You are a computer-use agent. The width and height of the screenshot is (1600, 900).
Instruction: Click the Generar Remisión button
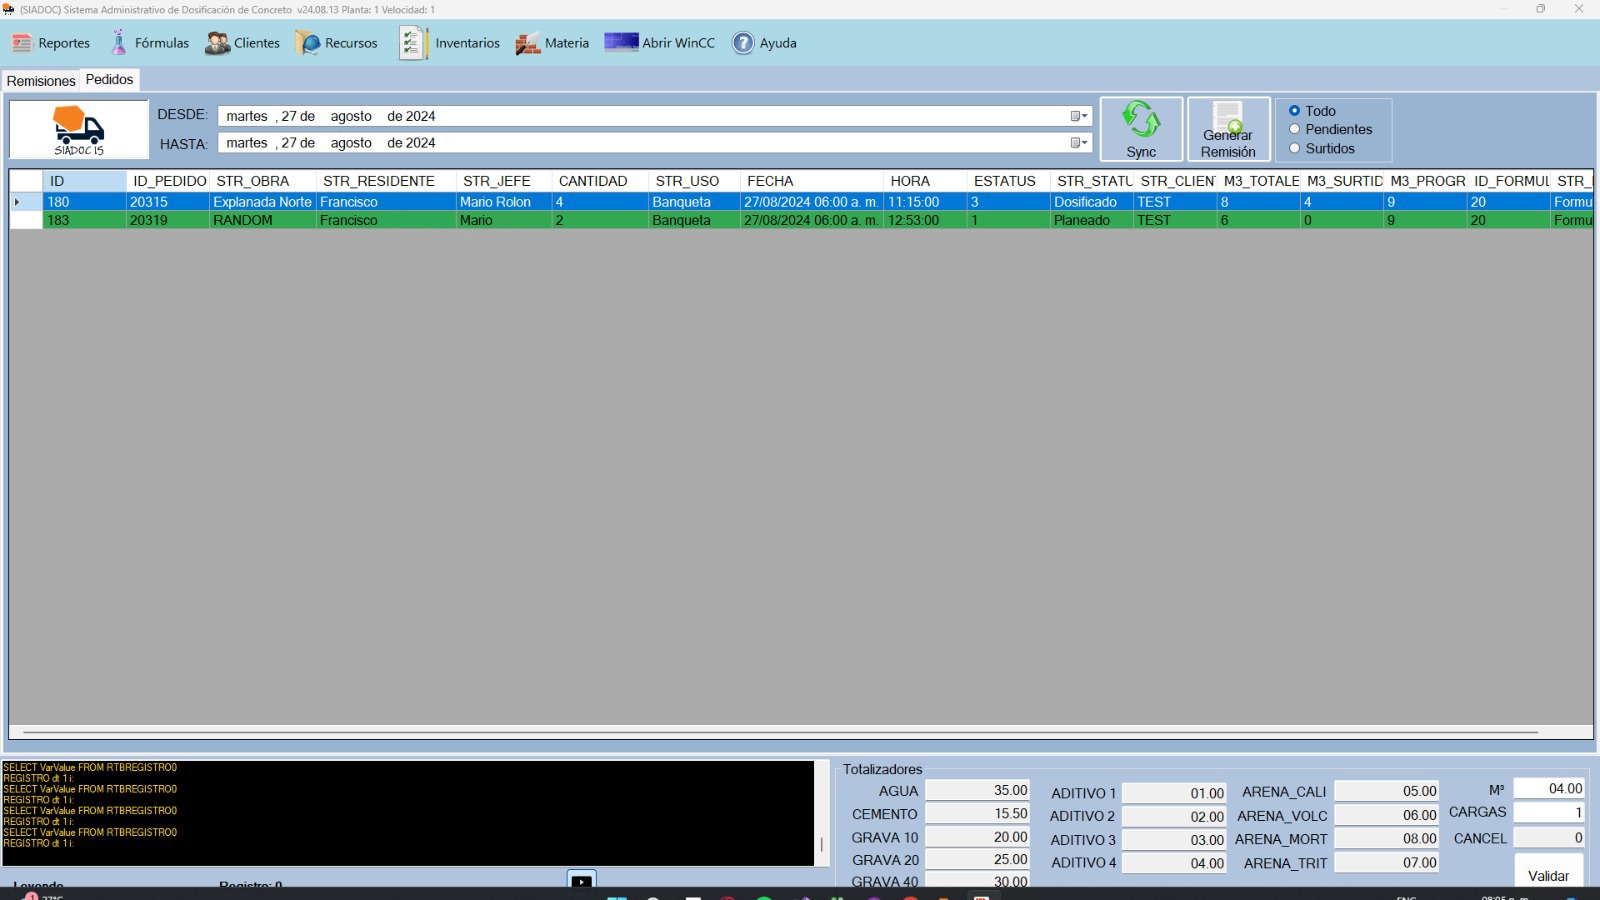pos(1228,129)
